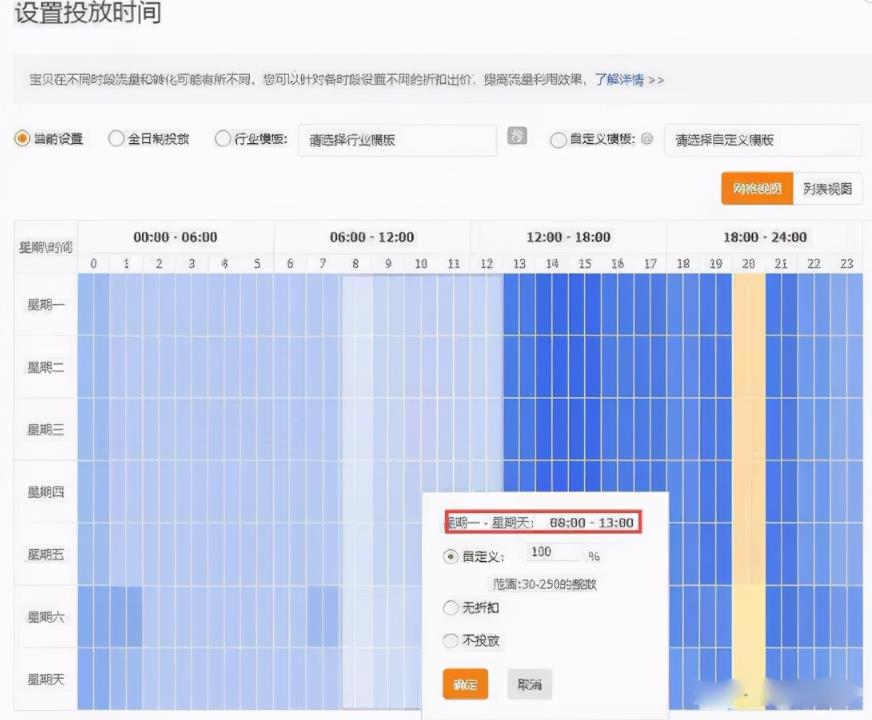Click hour 6 in the hour header
Screen dimensions: 872x720
click(x=290, y=264)
